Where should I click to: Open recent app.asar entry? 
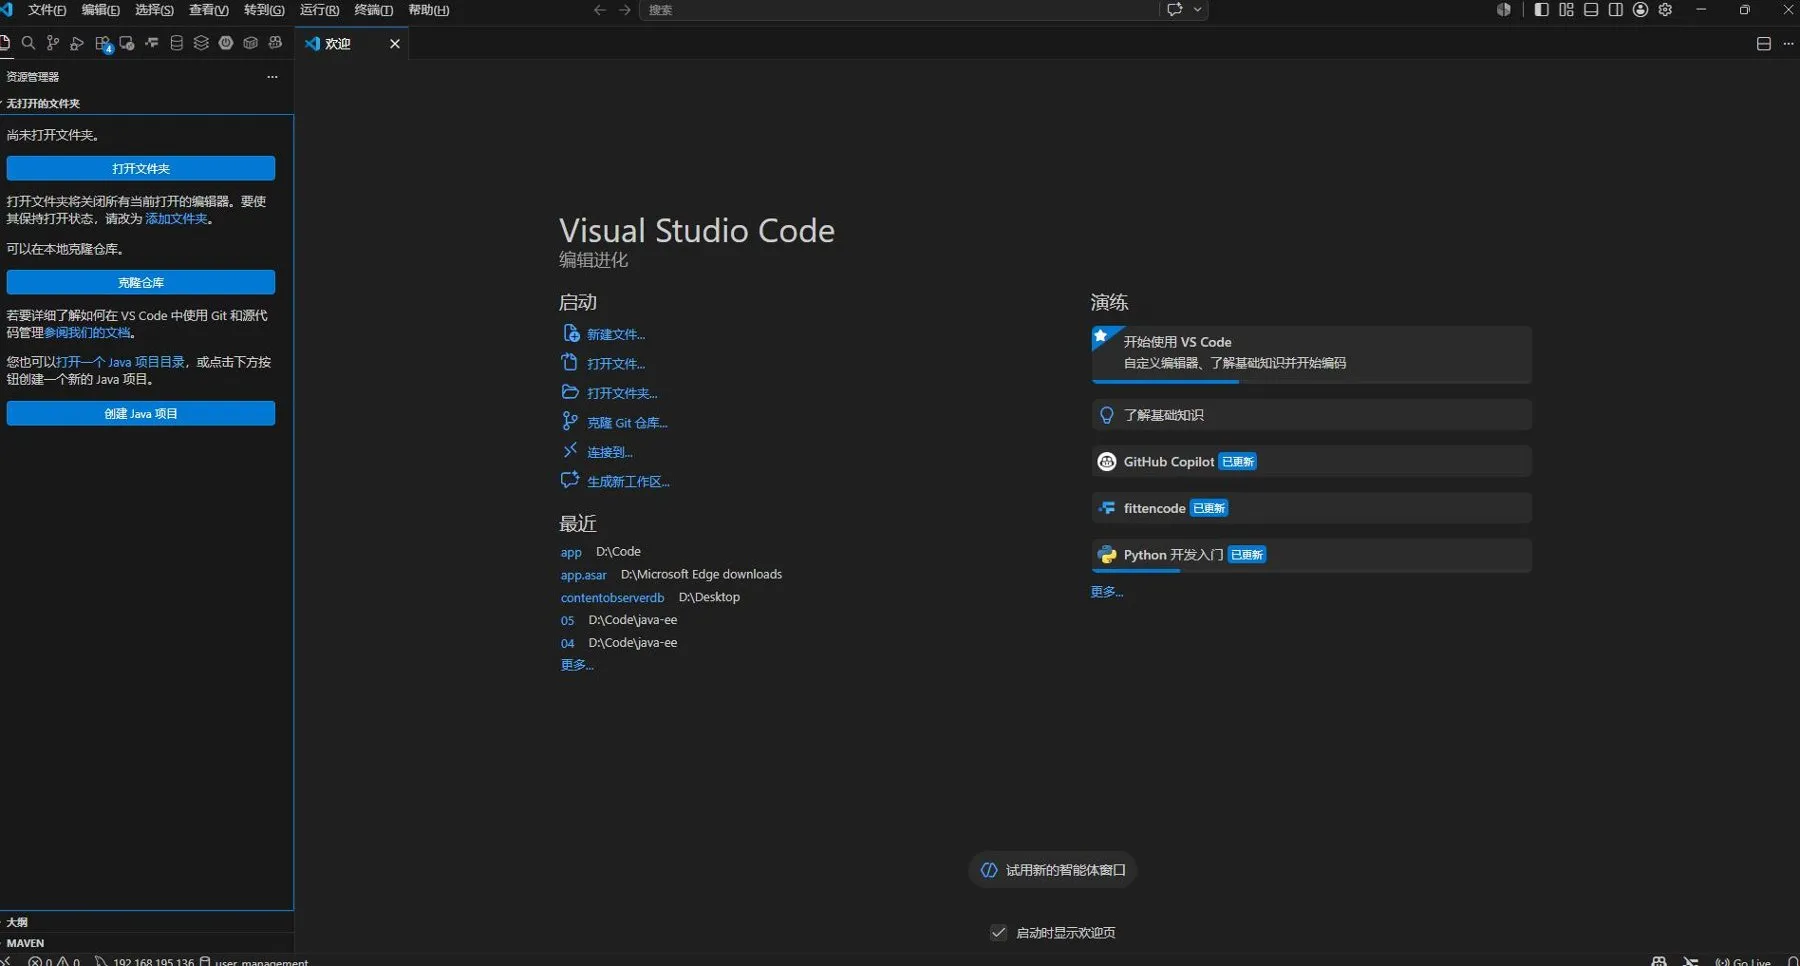(584, 575)
